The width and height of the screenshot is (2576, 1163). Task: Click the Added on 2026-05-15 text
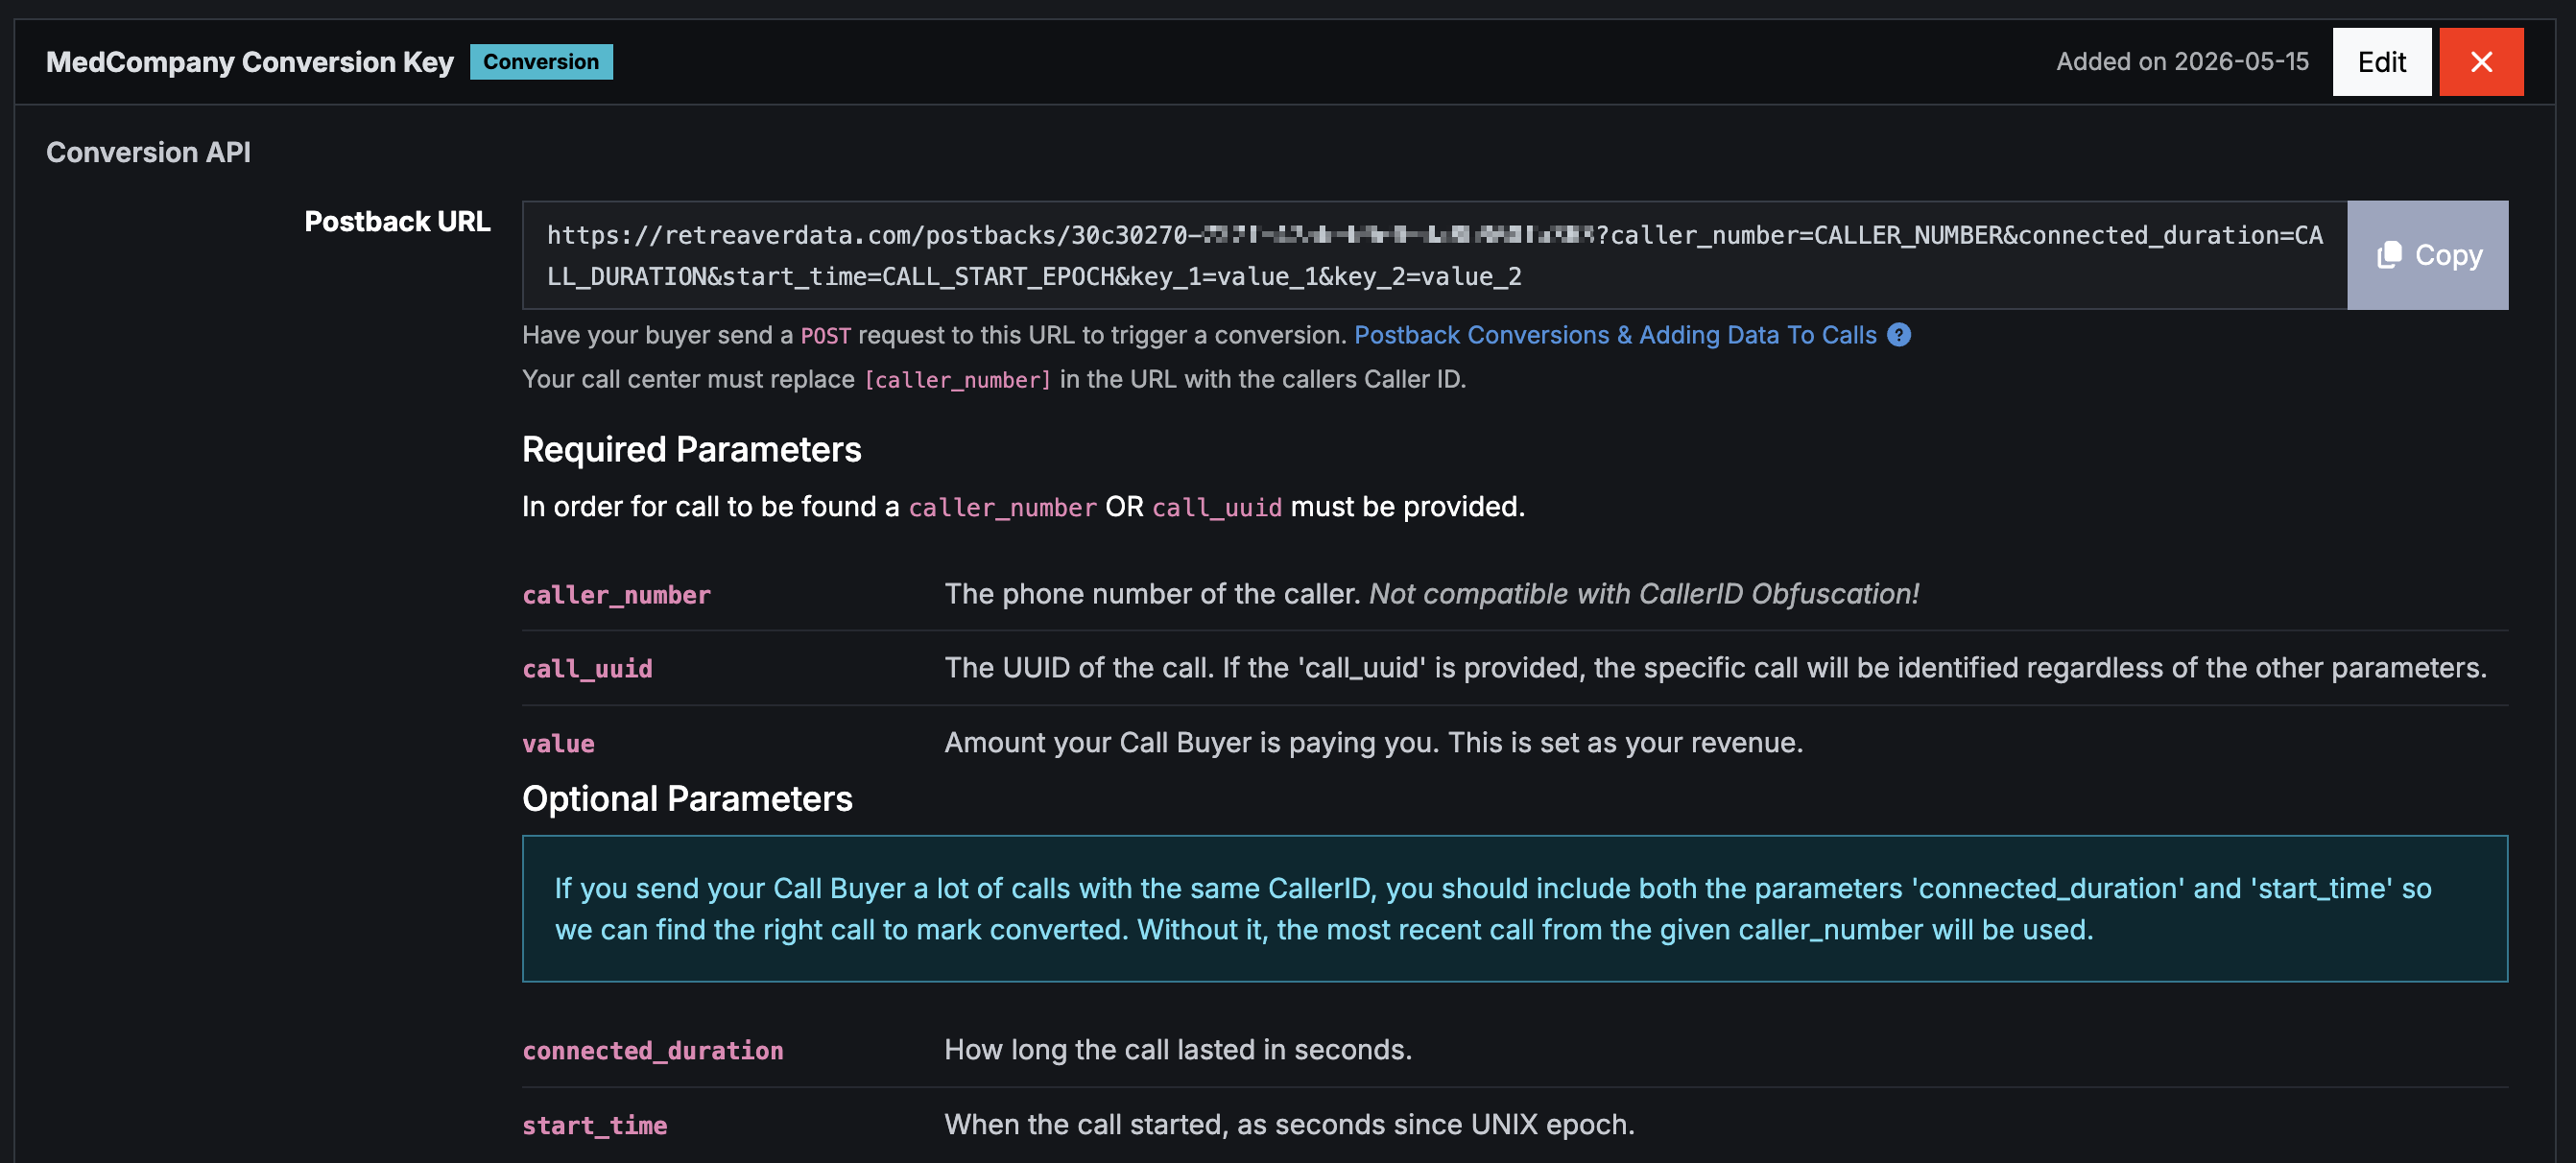coord(2182,62)
